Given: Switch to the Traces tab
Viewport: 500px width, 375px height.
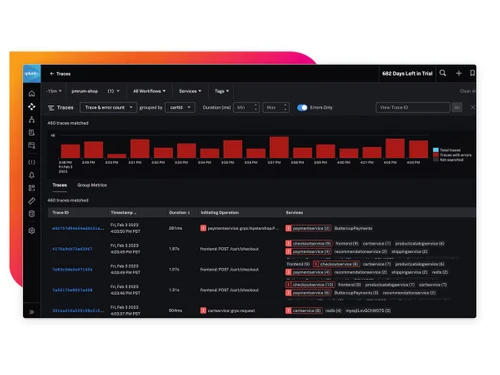Looking at the screenshot, I should click(60, 185).
